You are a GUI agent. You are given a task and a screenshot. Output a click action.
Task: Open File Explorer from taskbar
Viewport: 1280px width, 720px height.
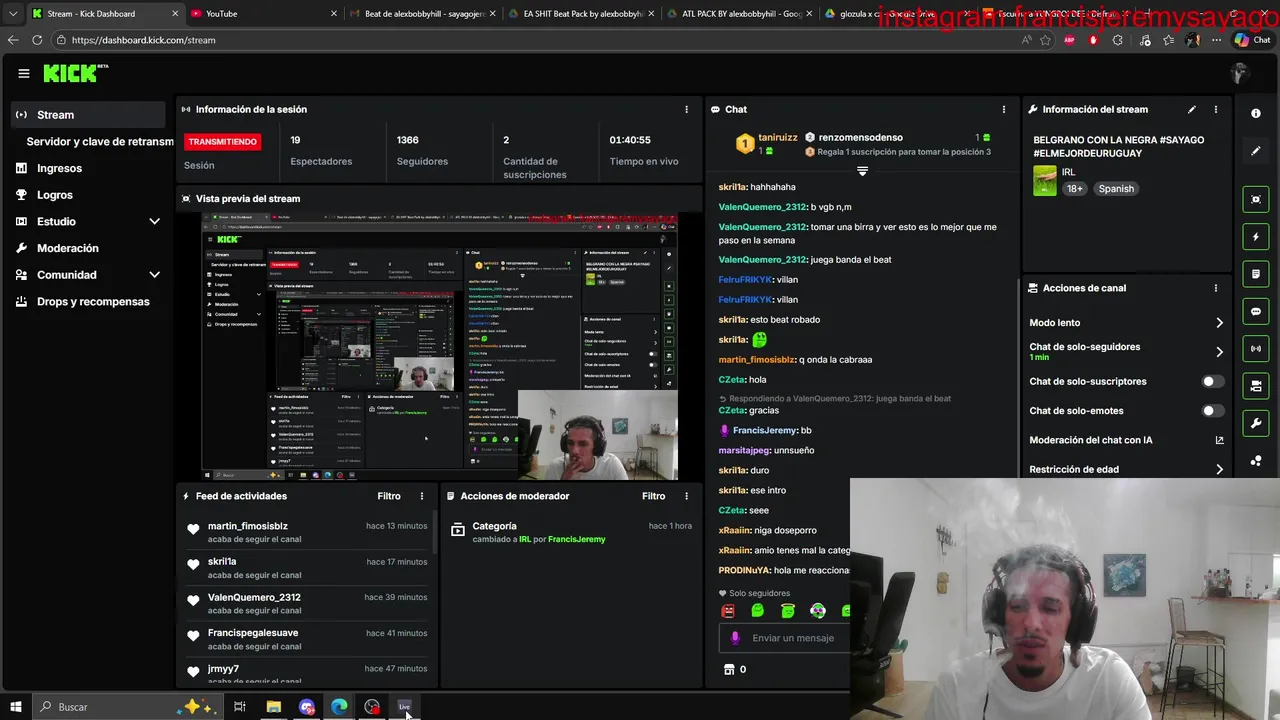click(x=273, y=707)
